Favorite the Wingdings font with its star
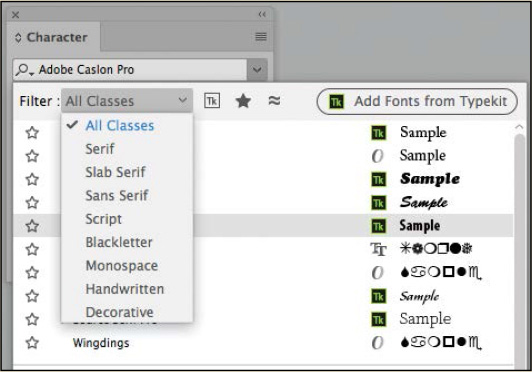 coord(32,343)
